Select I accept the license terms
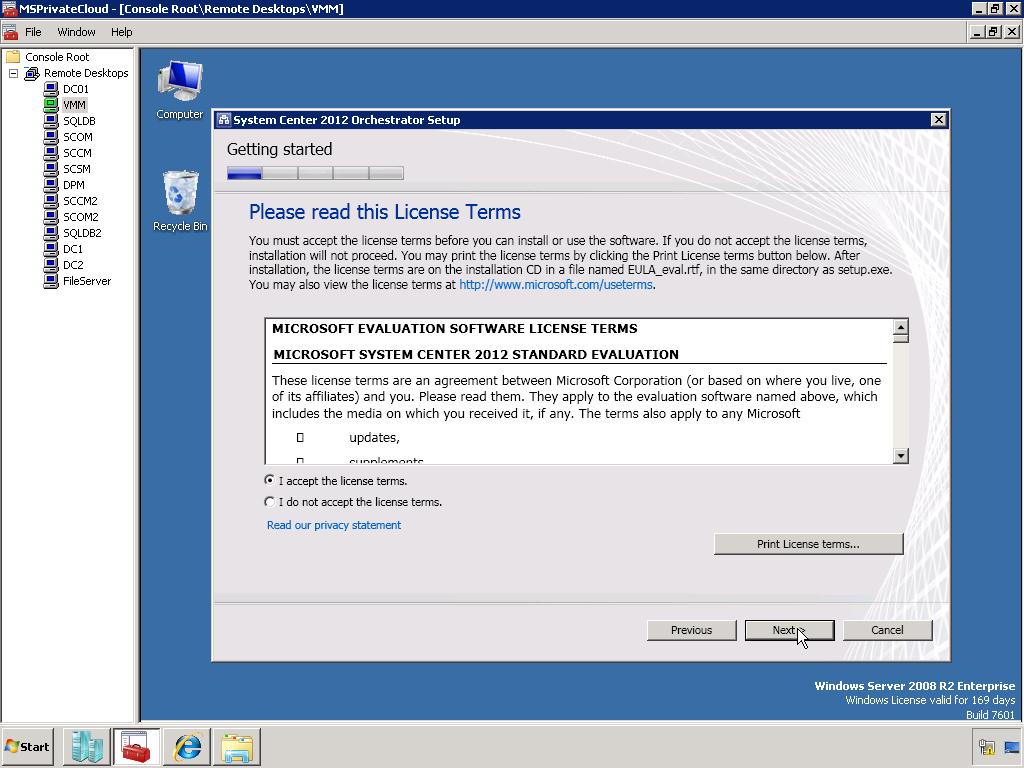 coord(269,480)
